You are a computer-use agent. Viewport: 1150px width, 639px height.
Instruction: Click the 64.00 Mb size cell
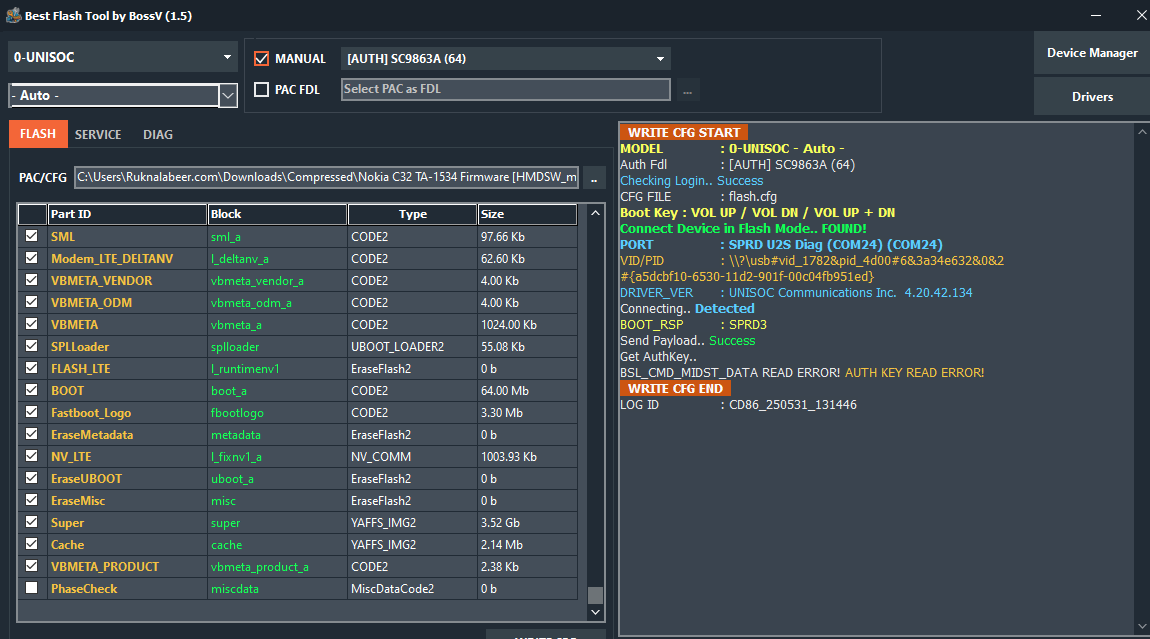click(x=527, y=391)
